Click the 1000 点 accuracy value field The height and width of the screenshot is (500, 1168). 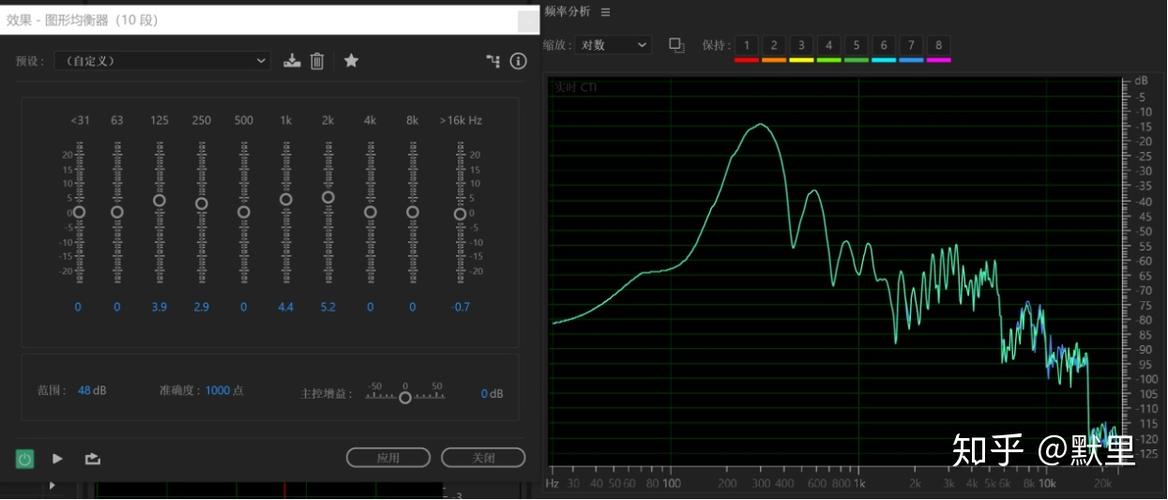(224, 390)
